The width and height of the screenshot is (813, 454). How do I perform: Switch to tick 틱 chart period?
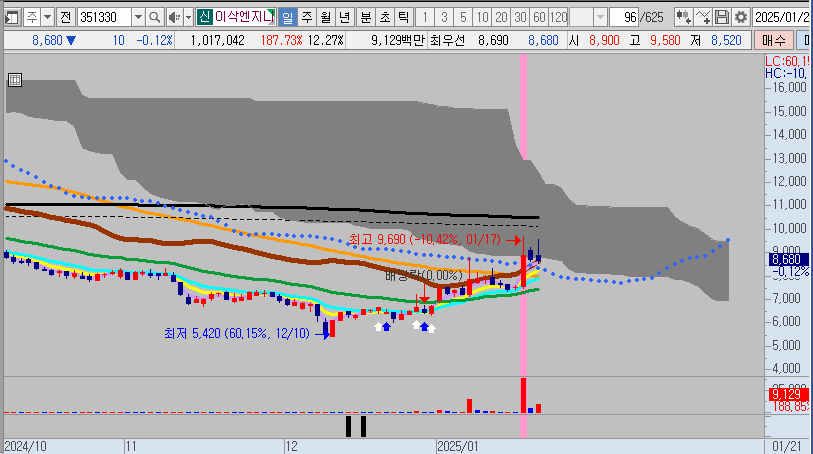(403, 17)
